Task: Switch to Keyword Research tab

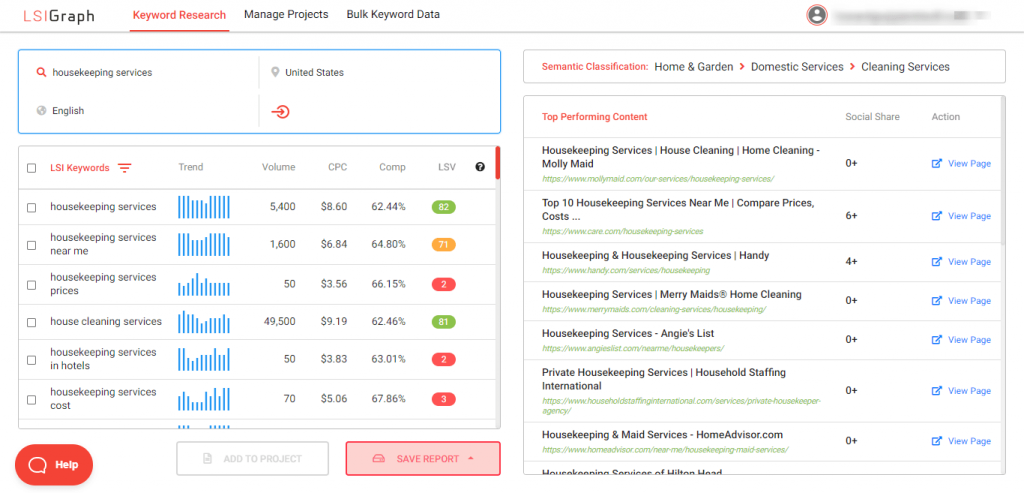Action: [x=180, y=15]
